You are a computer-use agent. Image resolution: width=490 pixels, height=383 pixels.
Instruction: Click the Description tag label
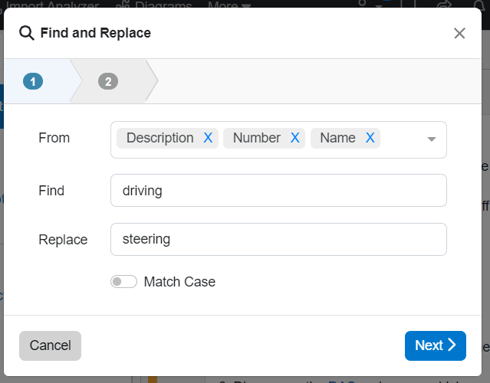[160, 138]
